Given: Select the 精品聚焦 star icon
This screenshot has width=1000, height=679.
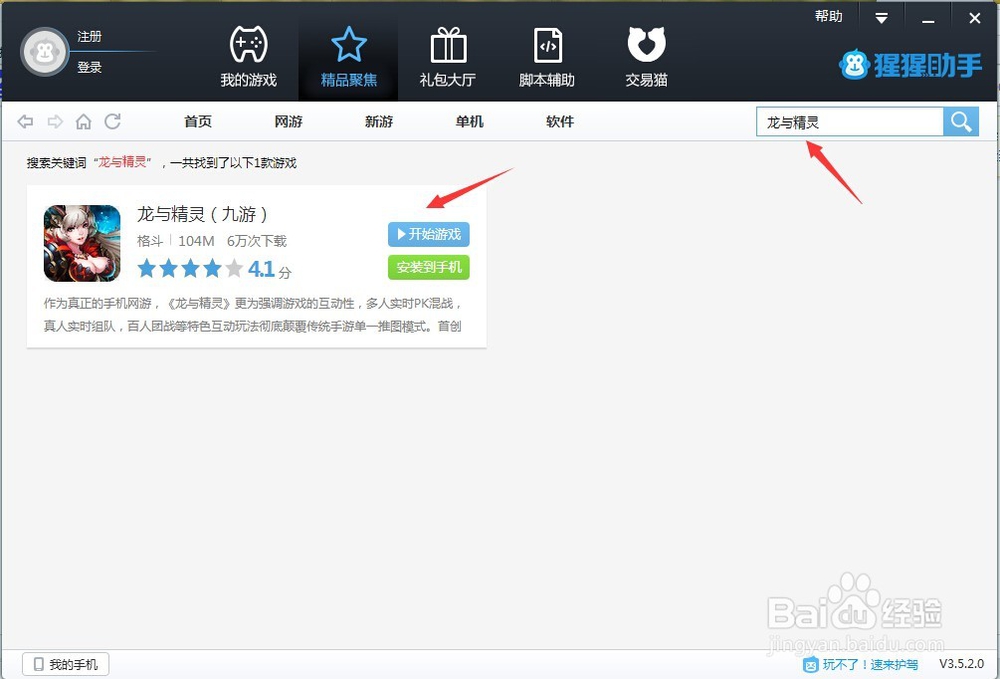Looking at the screenshot, I should [348, 45].
